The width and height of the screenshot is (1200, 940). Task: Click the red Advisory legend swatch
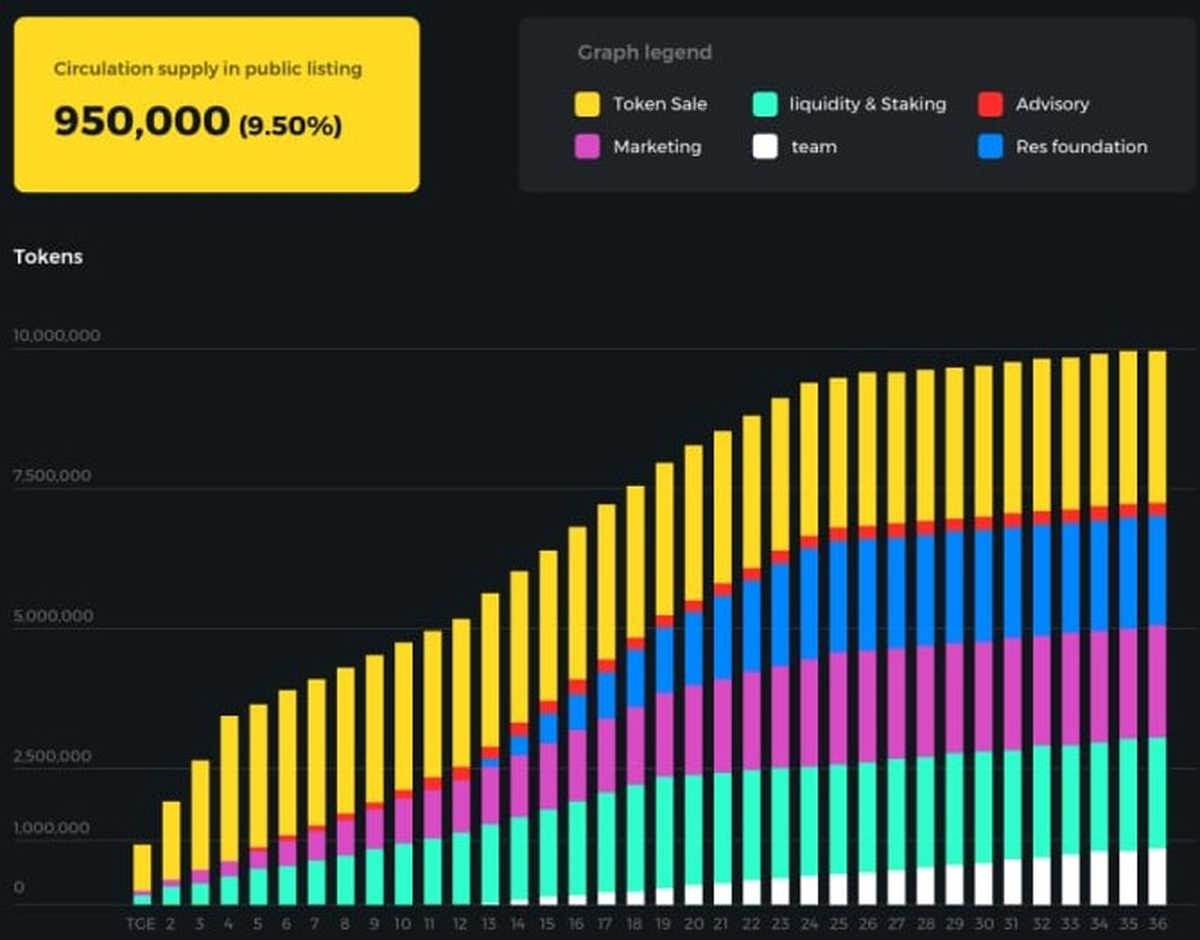pyautogui.click(x=990, y=104)
